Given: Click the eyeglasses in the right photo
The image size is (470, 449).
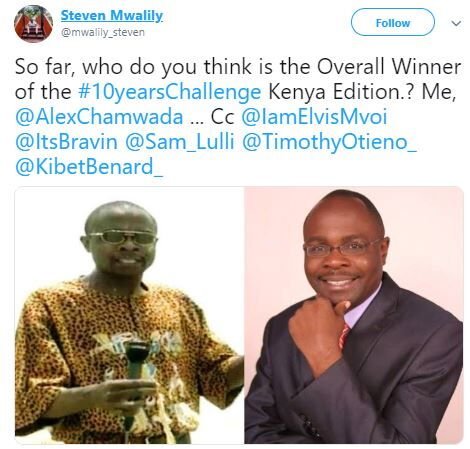Looking at the screenshot, I should [x=342, y=248].
